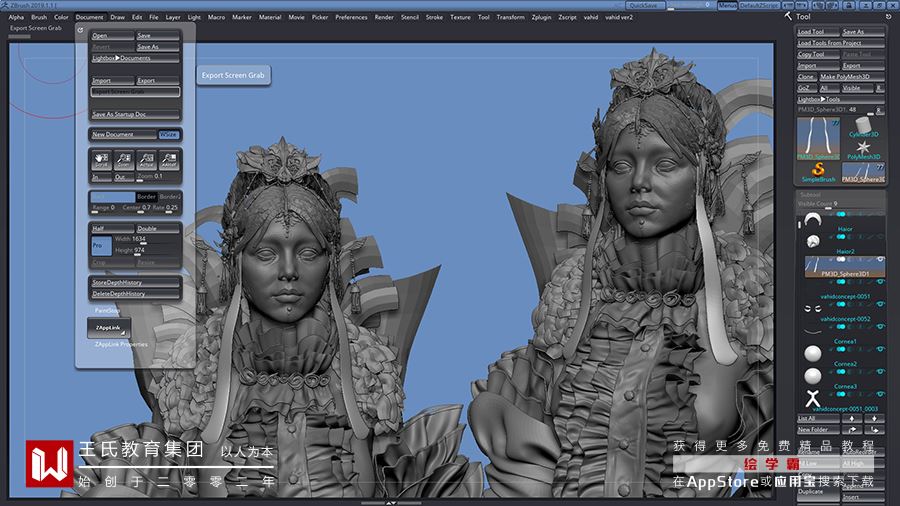Image resolution: width=900 pixels, height=506 pixels.
Task: Click the Border color button
Action: coord(146,197)
